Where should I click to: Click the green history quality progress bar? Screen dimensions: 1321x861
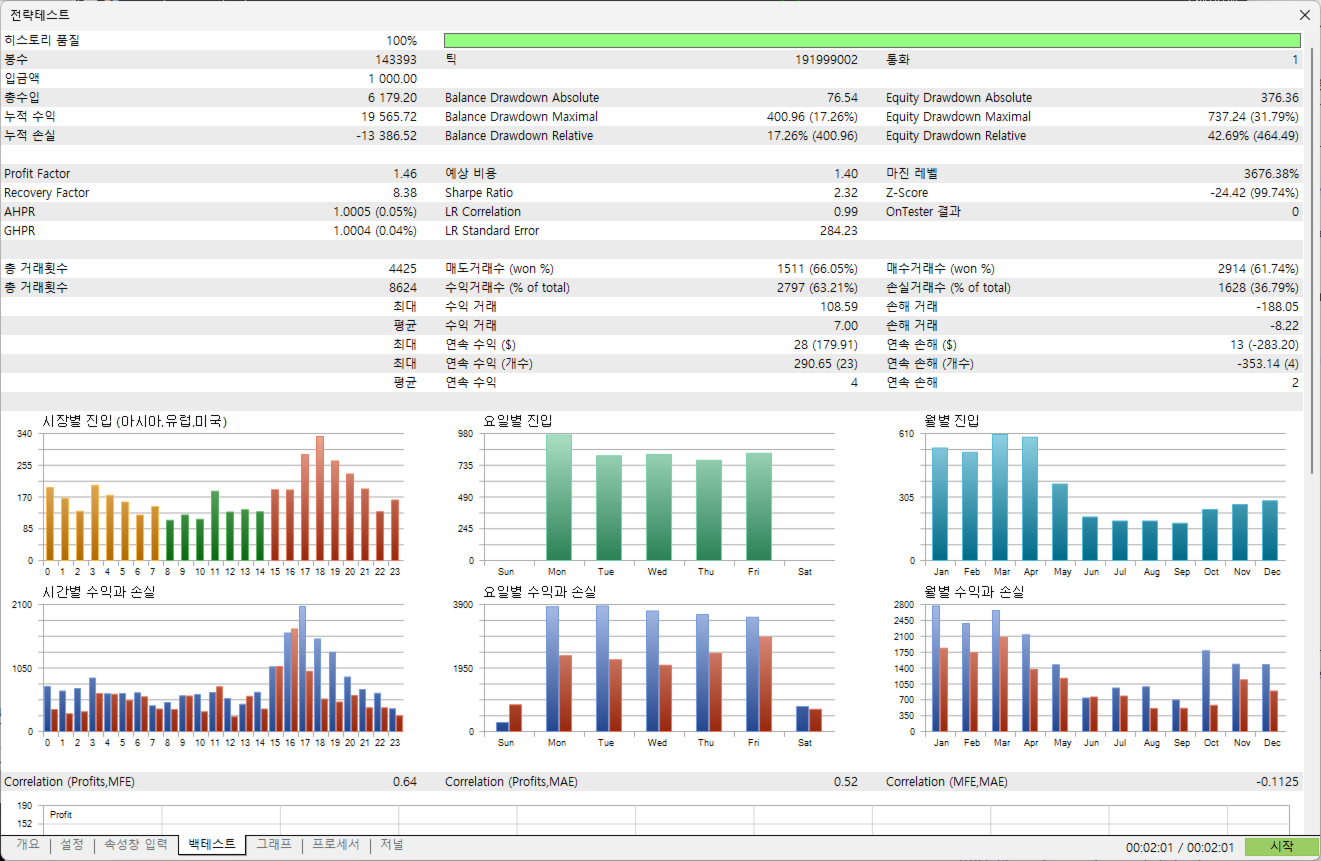[872, 41]
